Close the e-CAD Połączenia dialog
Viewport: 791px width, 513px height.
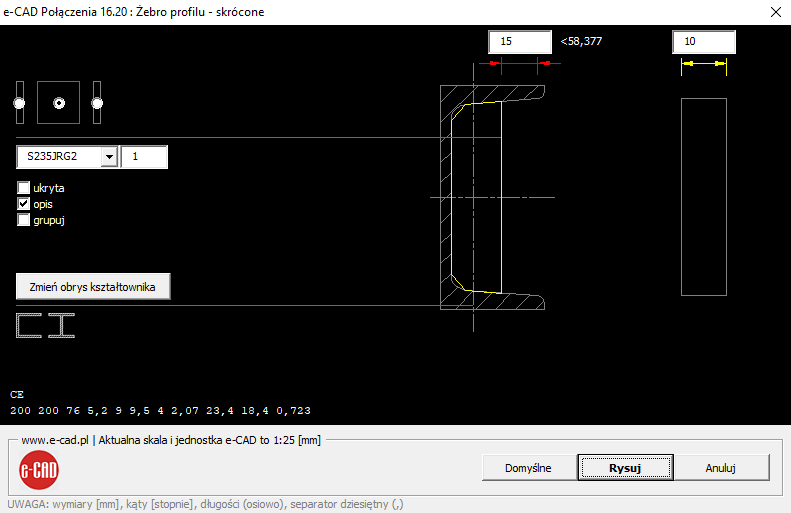point(776,12)
